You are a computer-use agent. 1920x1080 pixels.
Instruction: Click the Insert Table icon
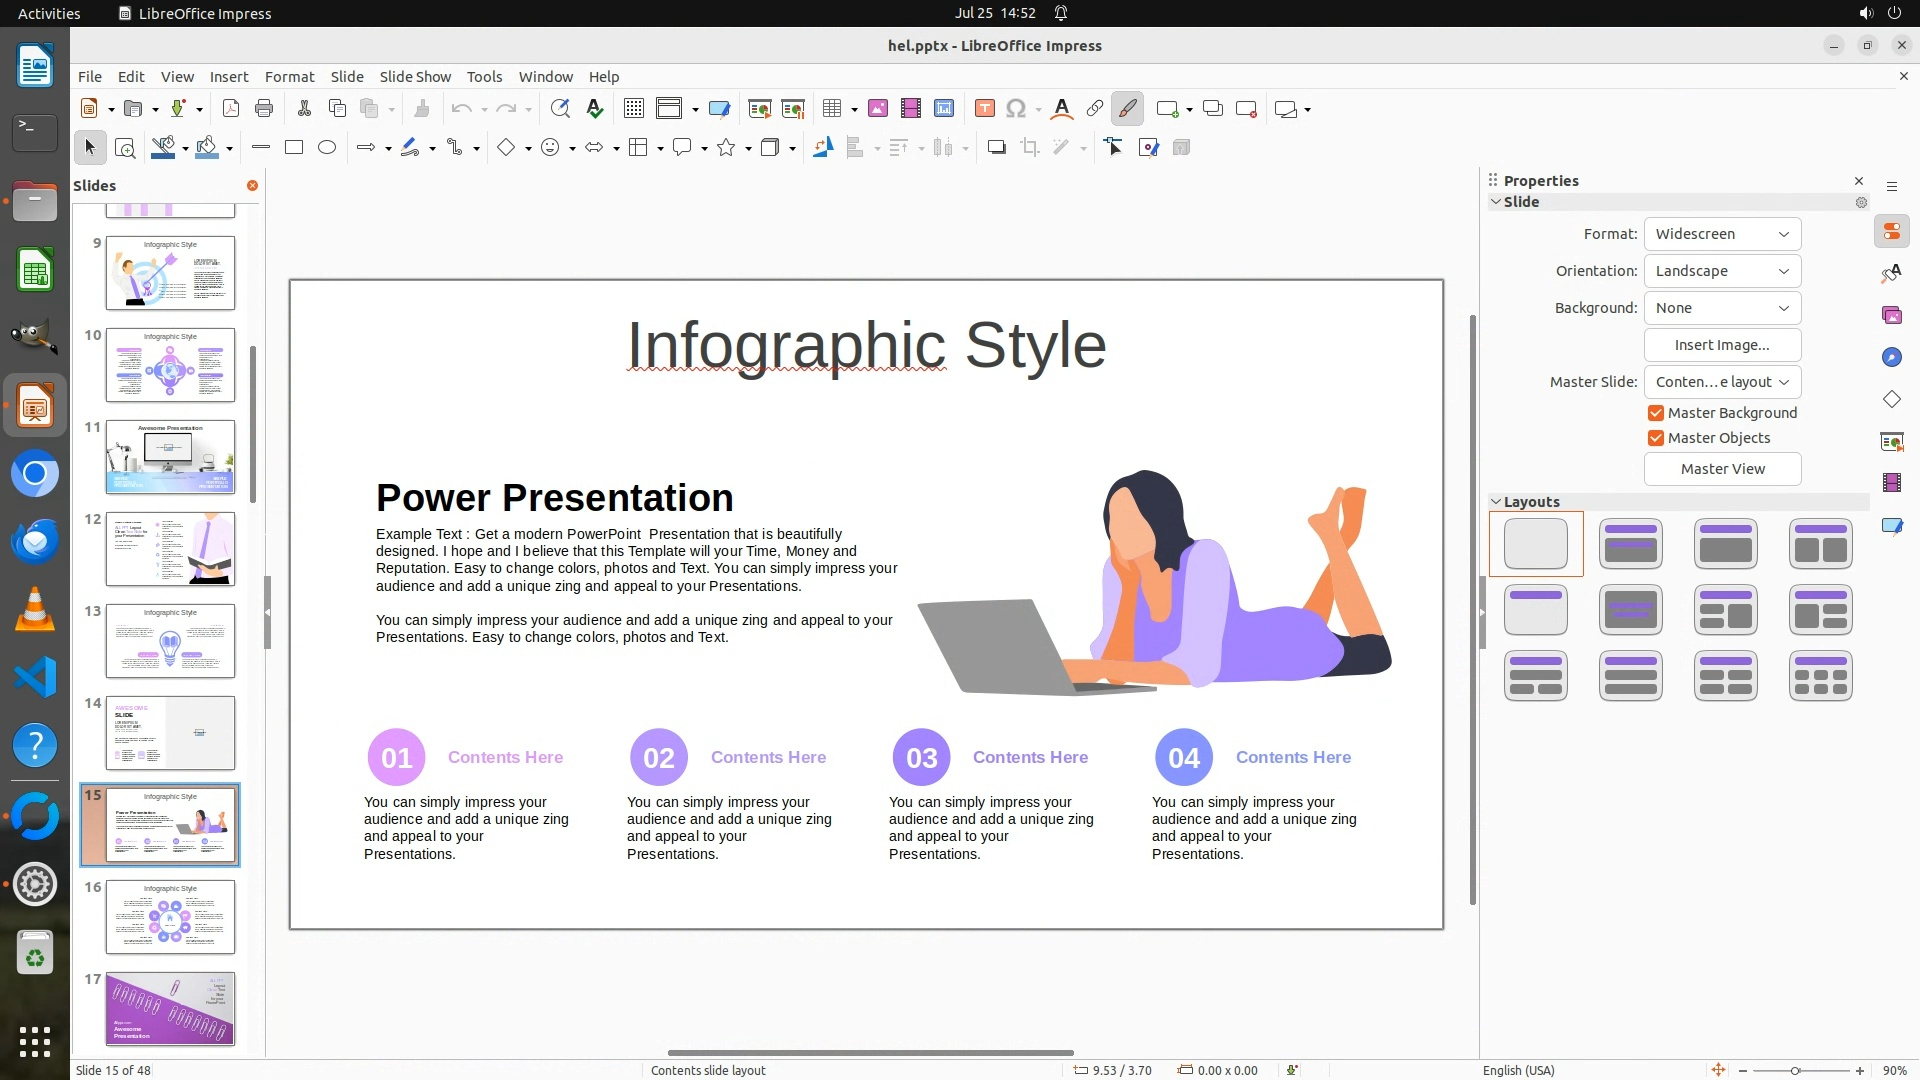tap(831, 109)
